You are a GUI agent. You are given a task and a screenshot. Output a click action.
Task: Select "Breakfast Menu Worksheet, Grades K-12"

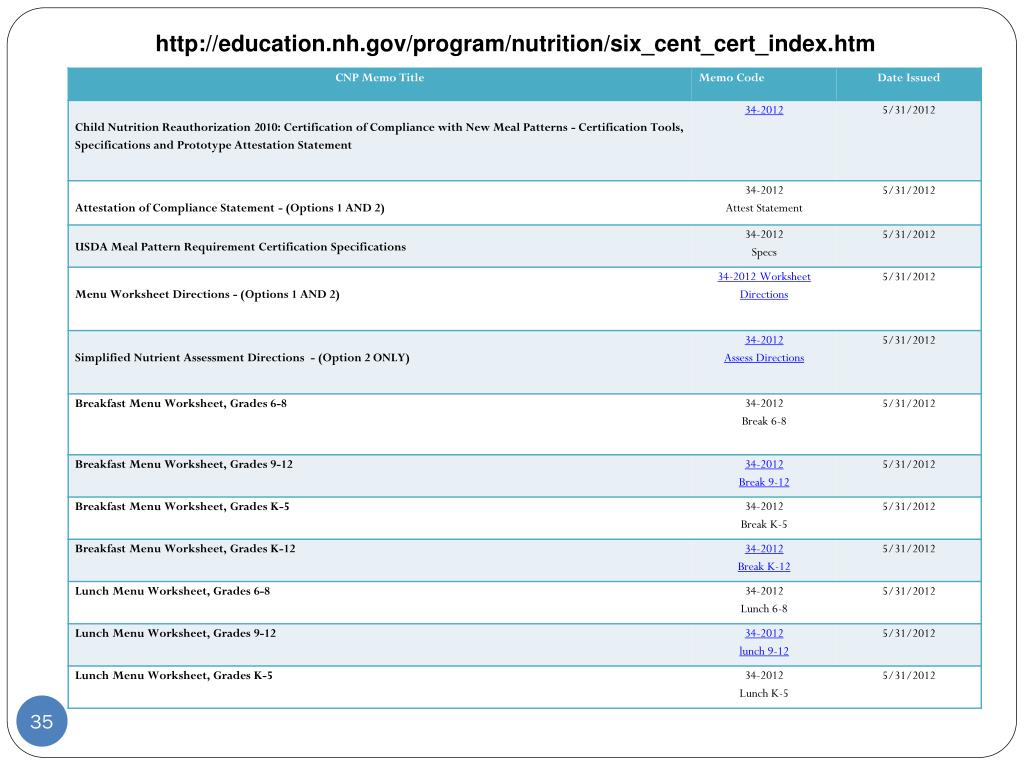coord(185,549)
